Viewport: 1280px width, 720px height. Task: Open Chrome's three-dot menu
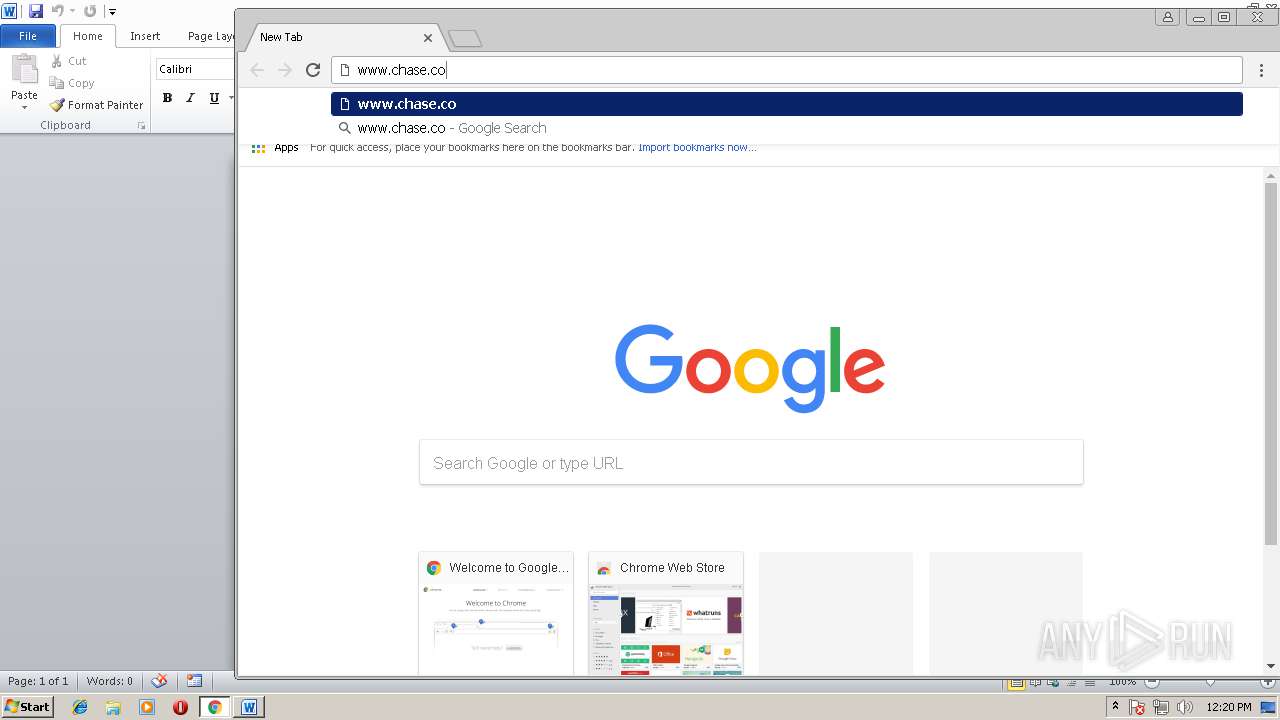[1262, 70]
